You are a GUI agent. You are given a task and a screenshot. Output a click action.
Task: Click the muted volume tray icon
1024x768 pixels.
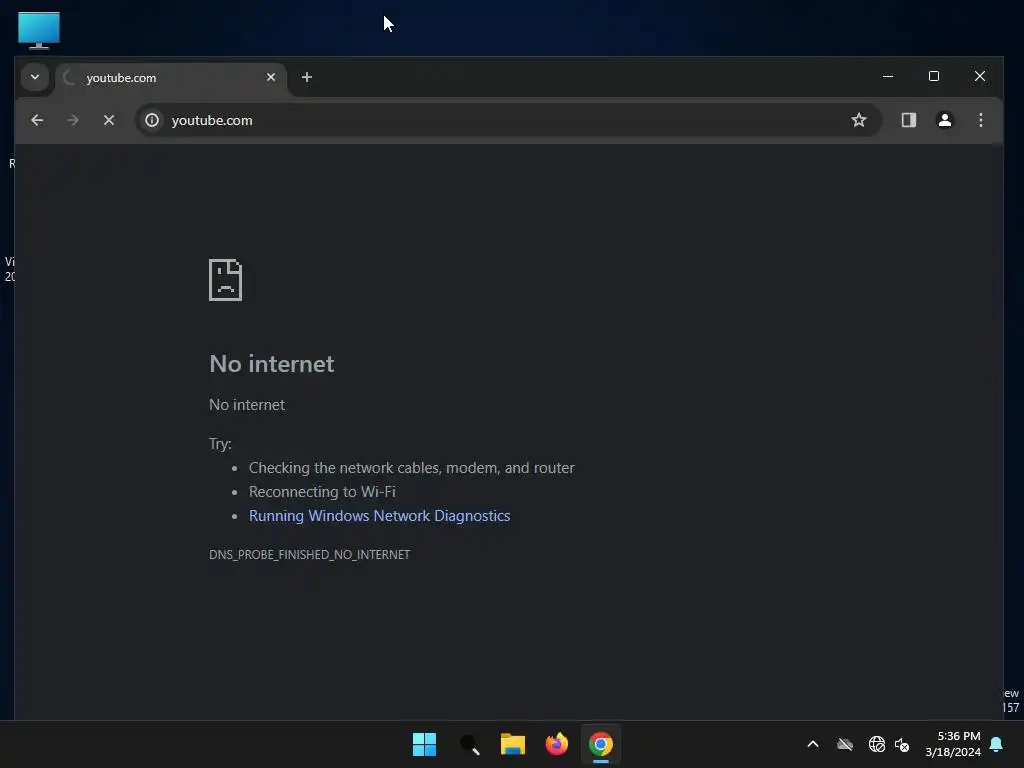click(903, 744)
